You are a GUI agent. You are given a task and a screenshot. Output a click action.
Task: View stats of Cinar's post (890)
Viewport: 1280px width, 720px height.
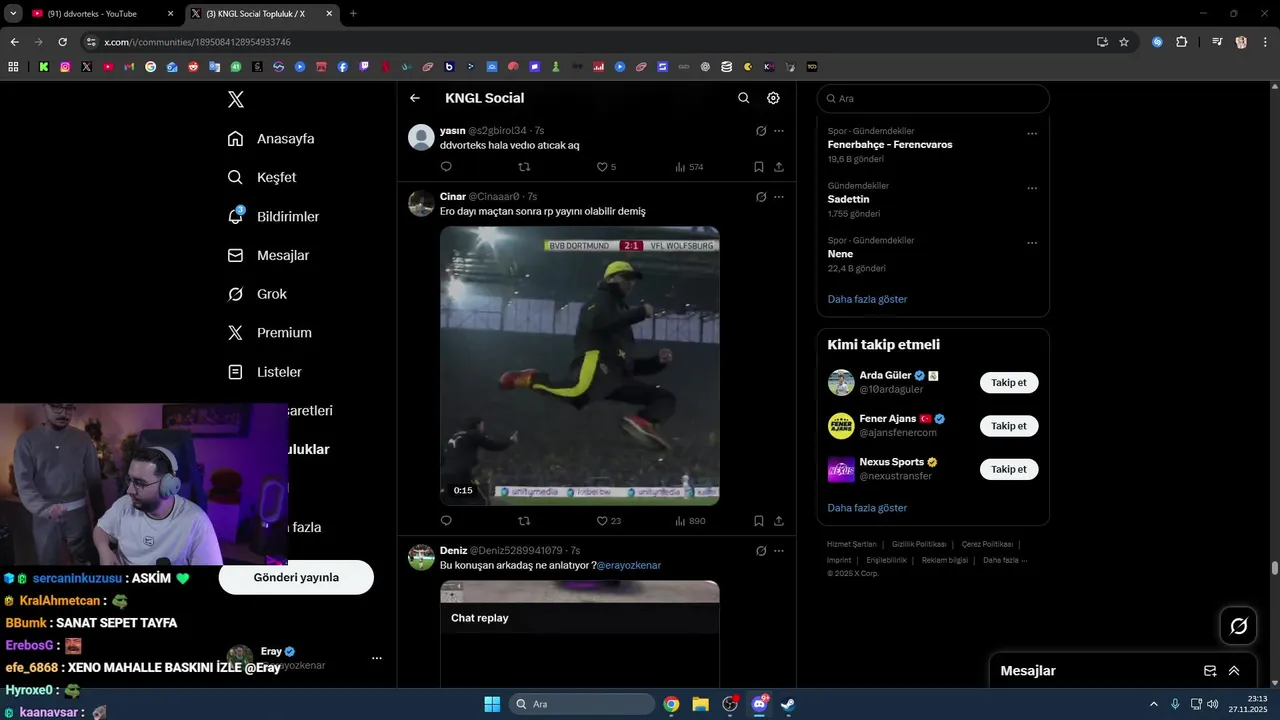click(x=690, y=521)
